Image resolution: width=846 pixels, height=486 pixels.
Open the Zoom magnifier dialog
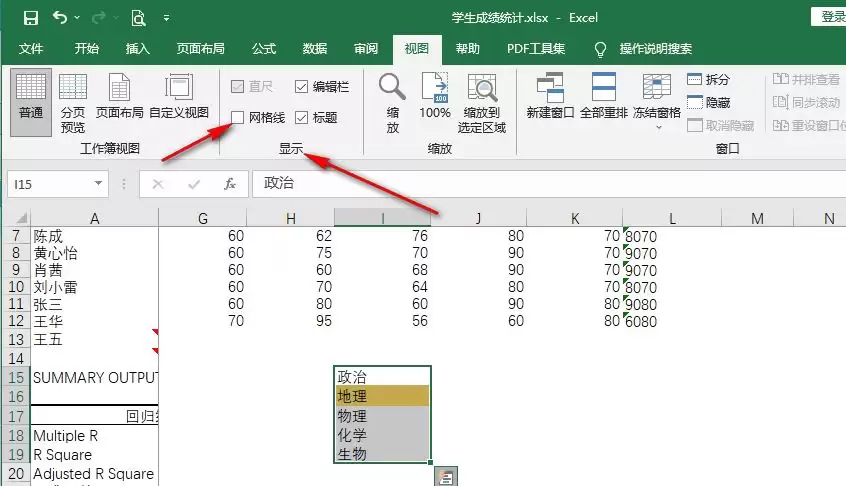point(392,103)
